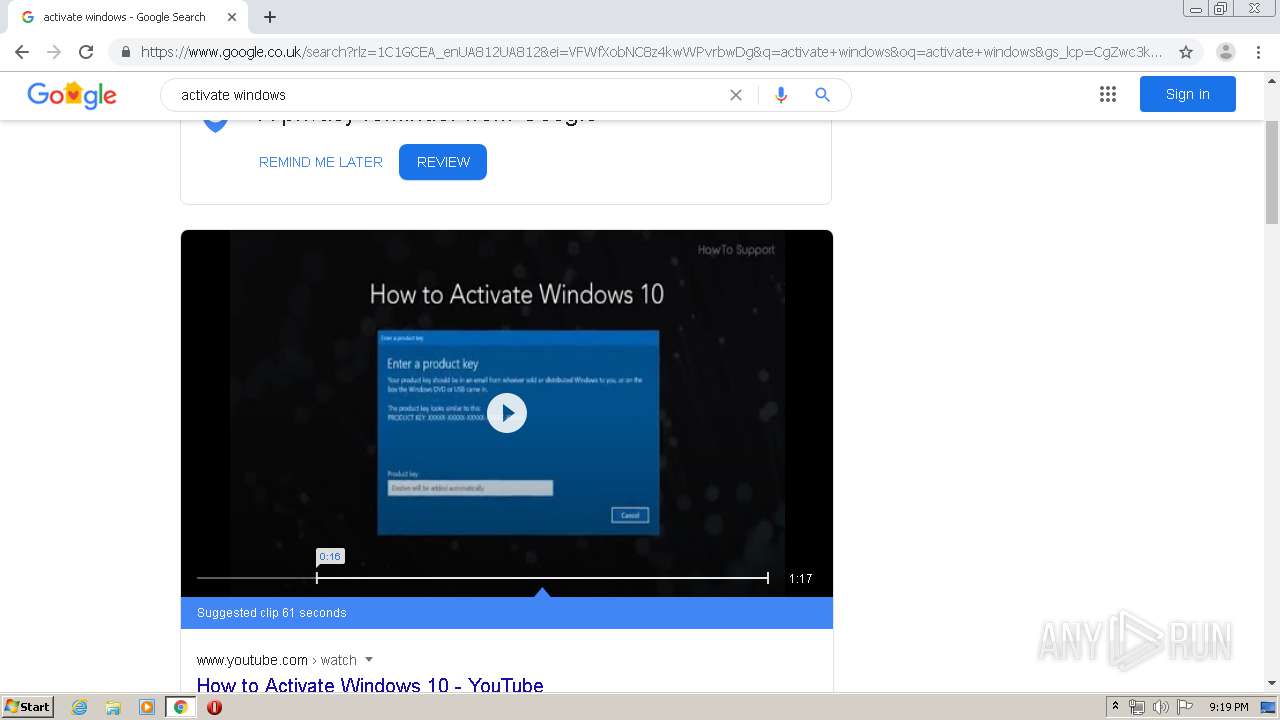Click the video timeline end marker
This screenshot has height=720, width=1280.
(x=767, y=577)
